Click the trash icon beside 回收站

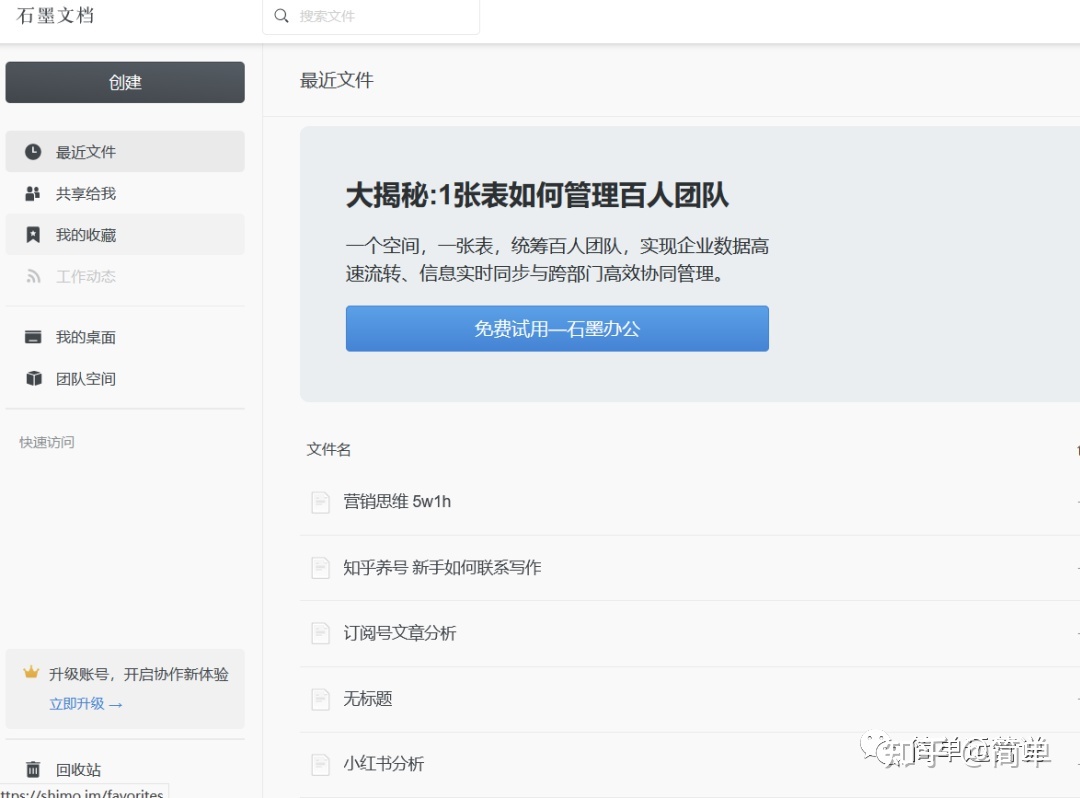coord(33,769)
